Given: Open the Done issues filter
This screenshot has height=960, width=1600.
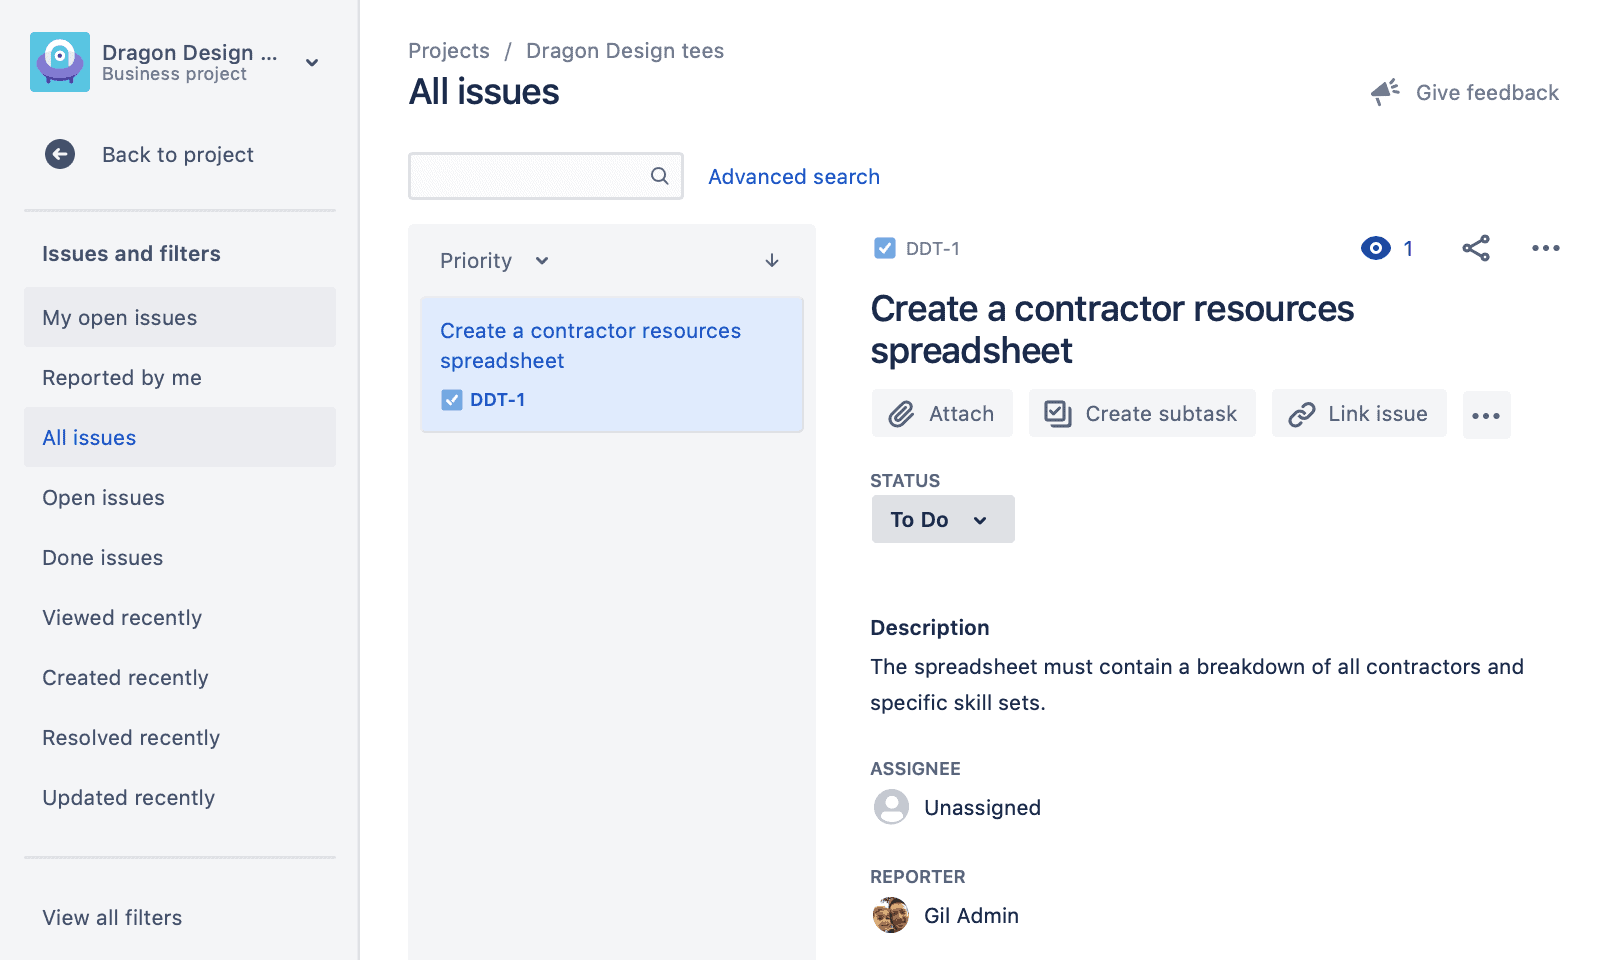Looking at the screenshot, I should pos(102,557).
